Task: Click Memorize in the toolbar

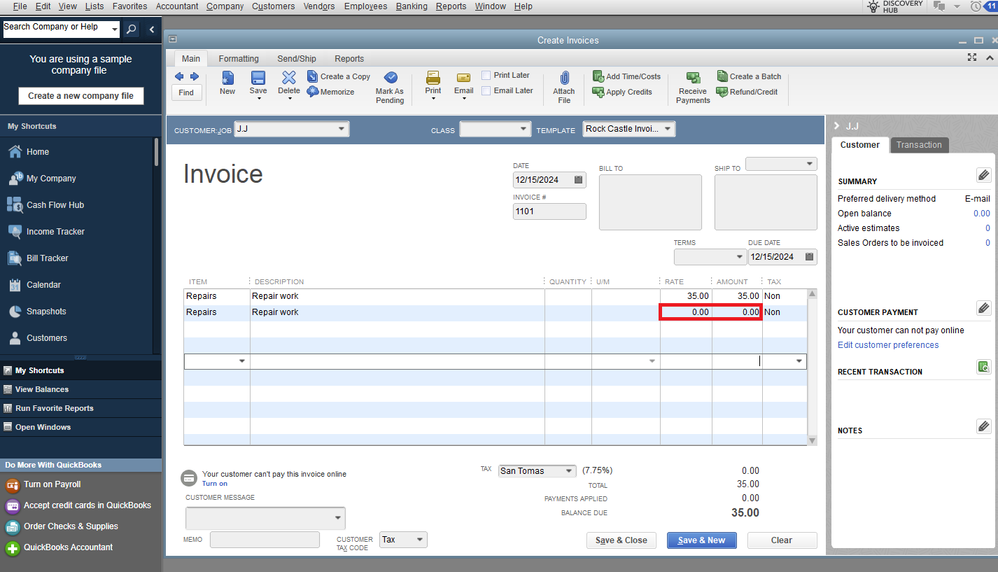Action: 330,92
